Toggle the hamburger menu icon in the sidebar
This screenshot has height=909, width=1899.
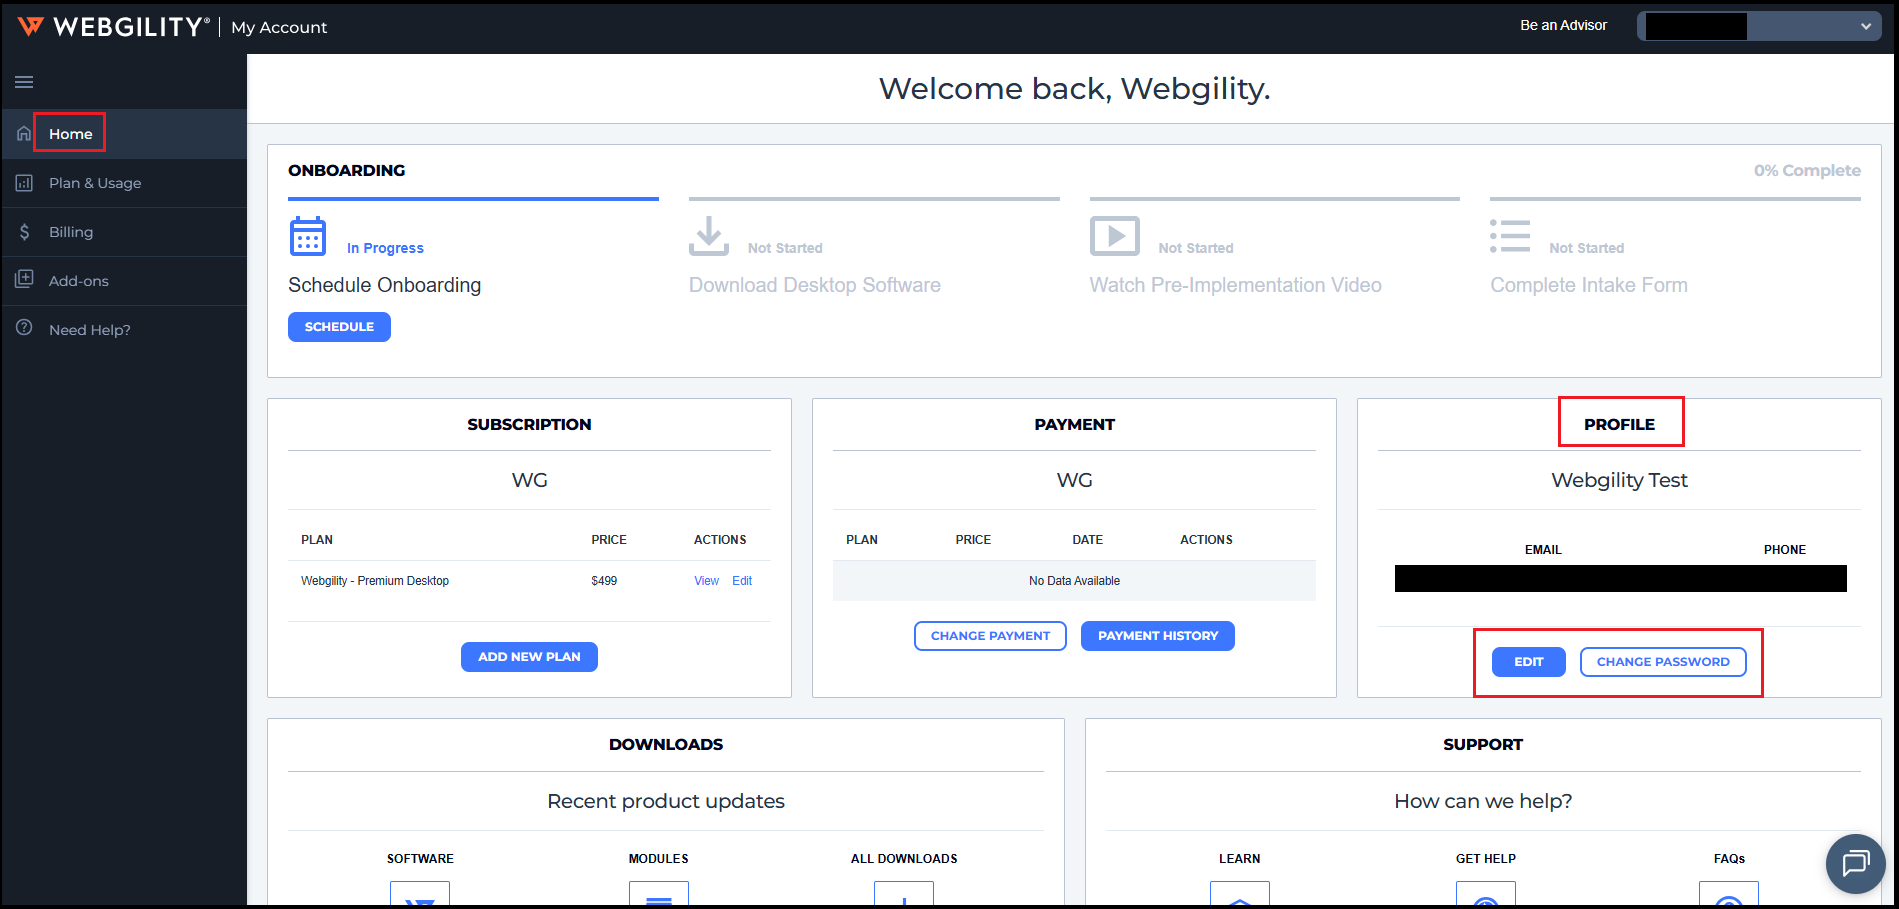pos(24,82)
